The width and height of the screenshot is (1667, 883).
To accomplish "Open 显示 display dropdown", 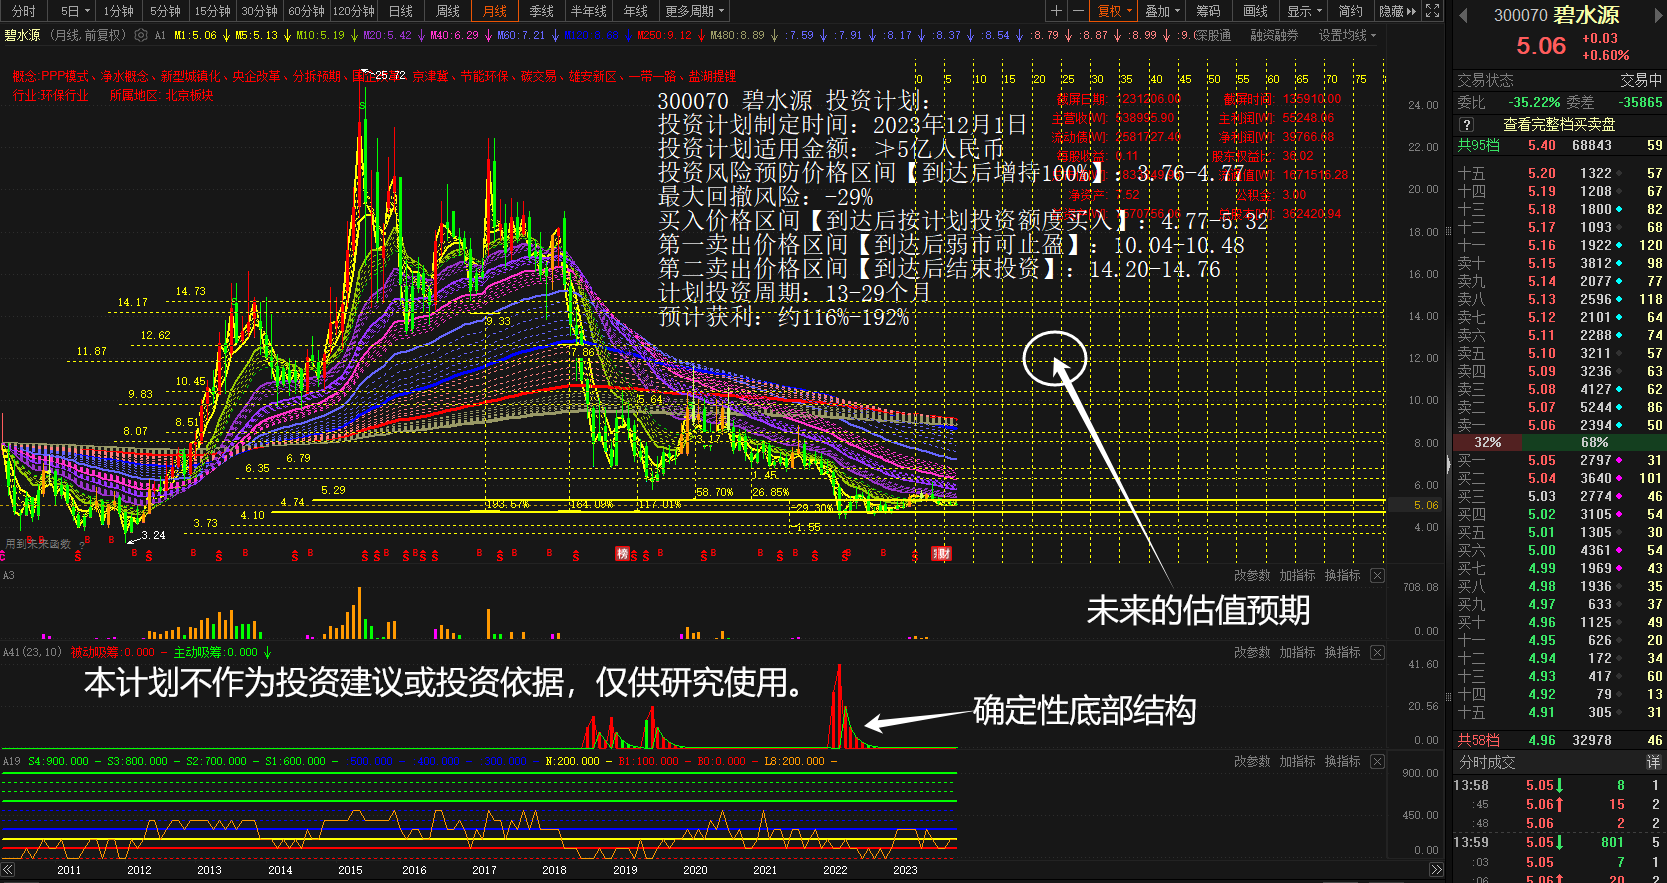I will pyautogui.click(x=1304, y=11).
